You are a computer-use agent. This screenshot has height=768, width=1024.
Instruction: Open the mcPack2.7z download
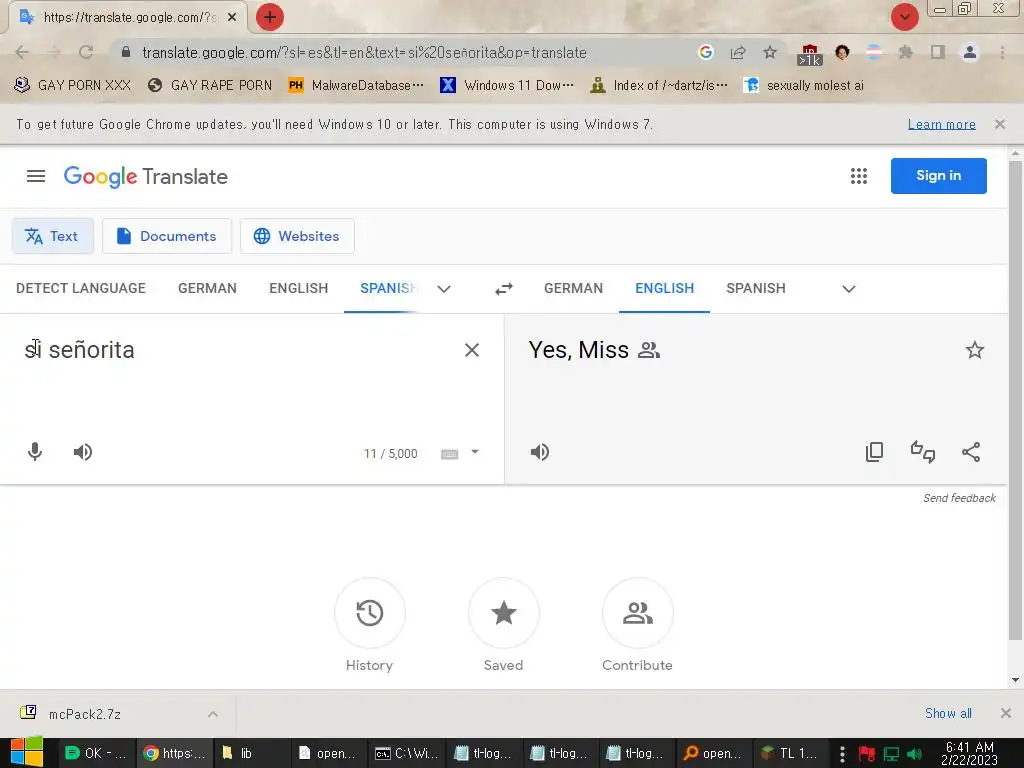coord(84,714)
